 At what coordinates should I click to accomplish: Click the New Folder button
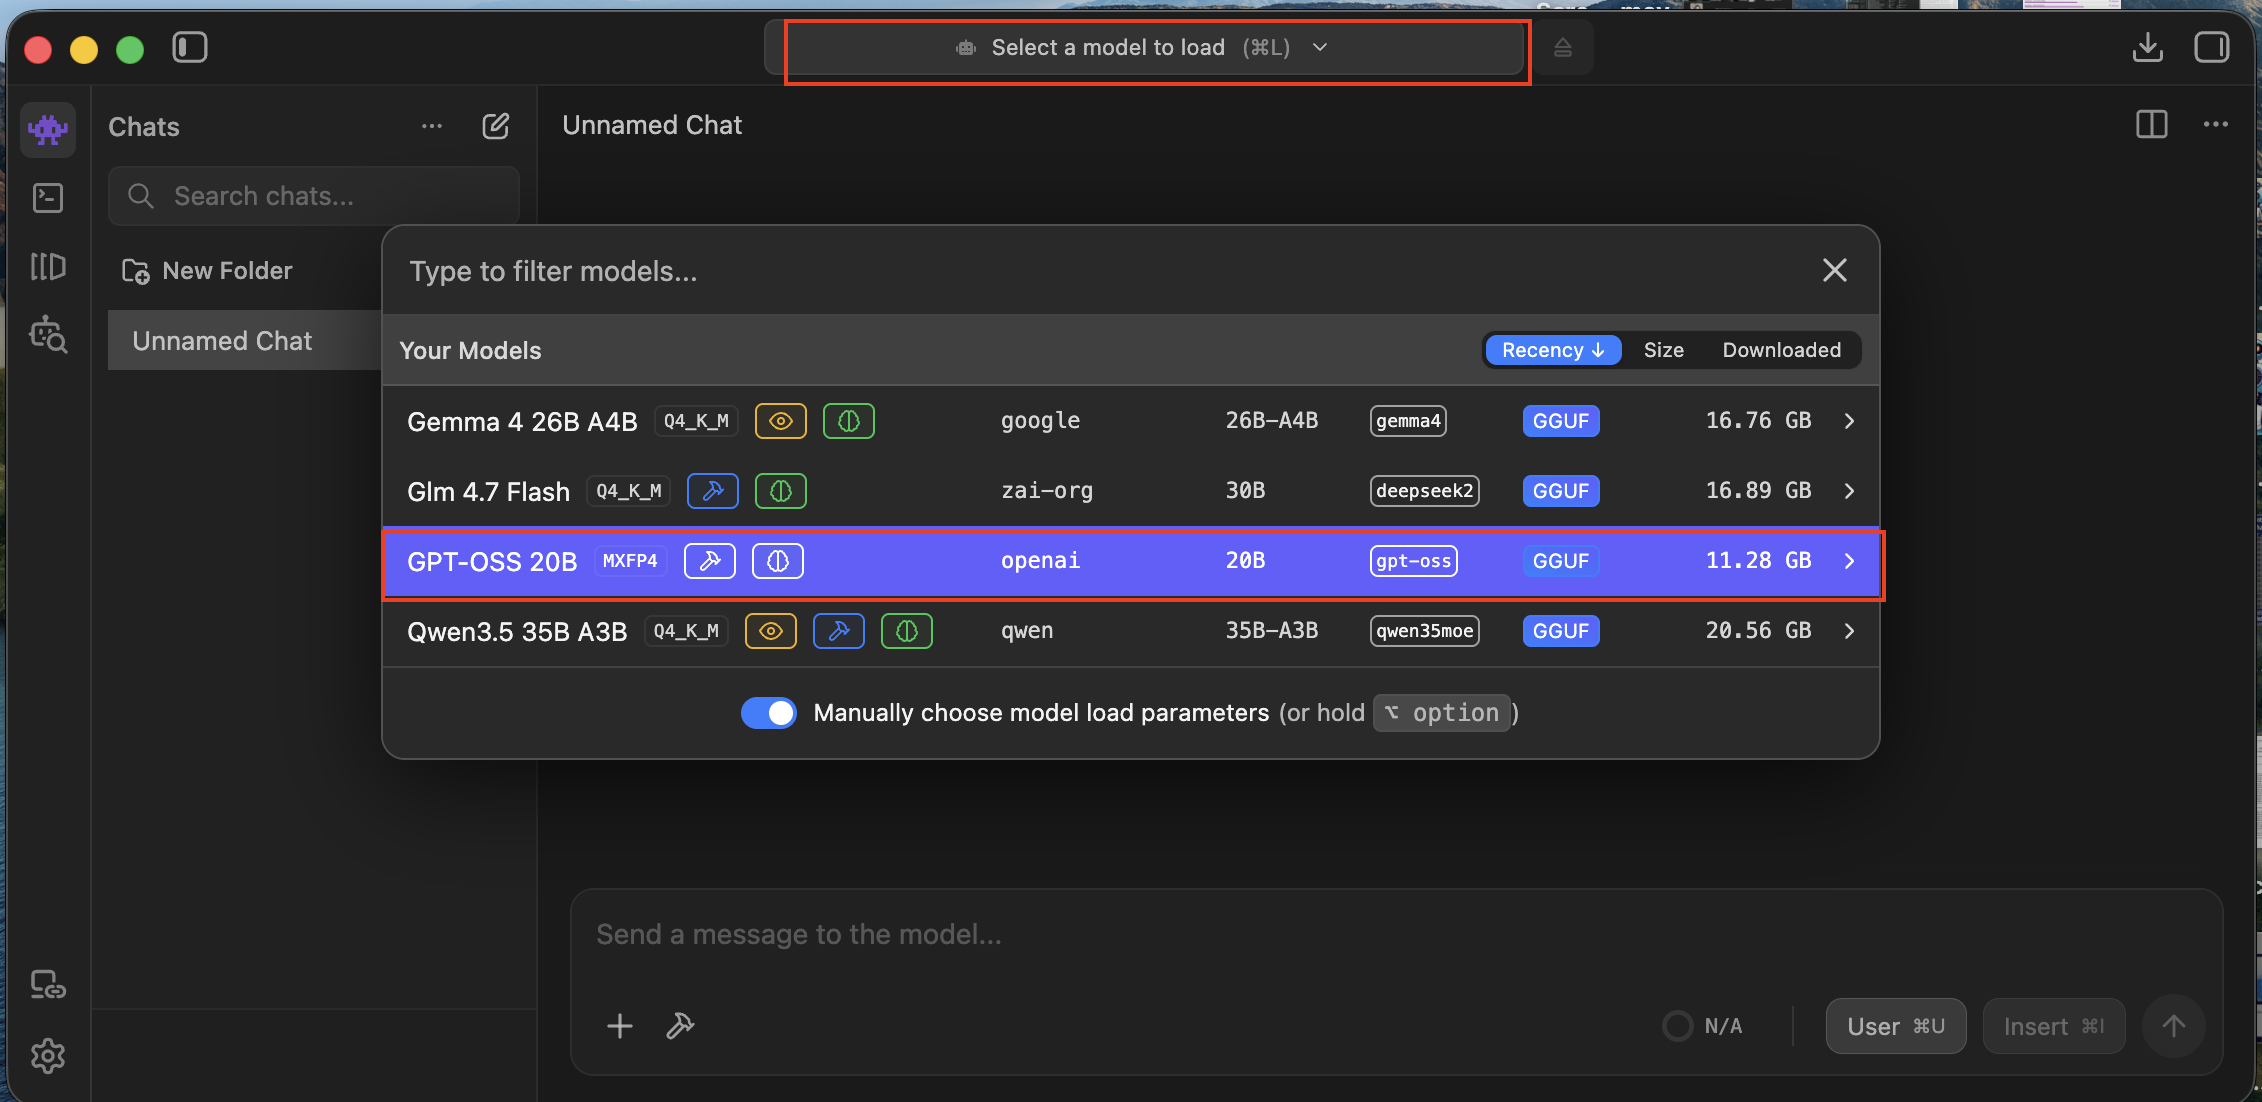(x=207, y=271)
